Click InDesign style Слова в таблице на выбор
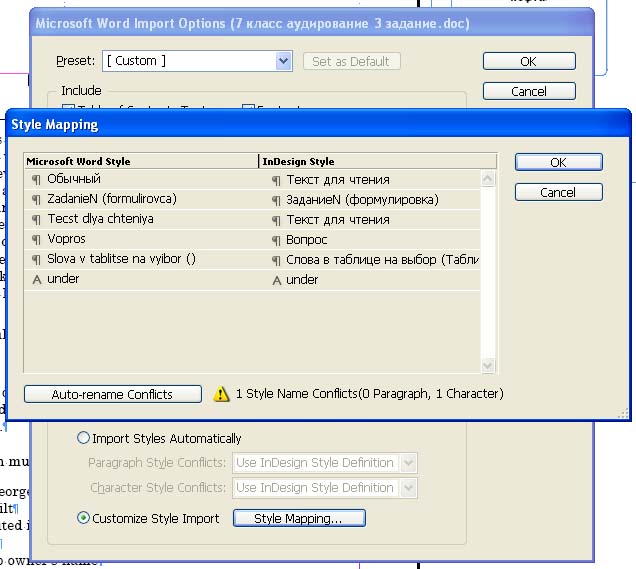Screen dimensions: 636x569 point(382,260)
